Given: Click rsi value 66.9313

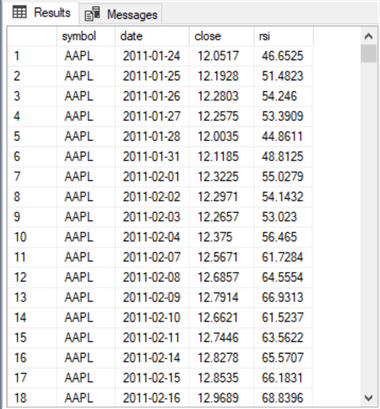Looking at the screenshot, I should (x=283, y=297).
